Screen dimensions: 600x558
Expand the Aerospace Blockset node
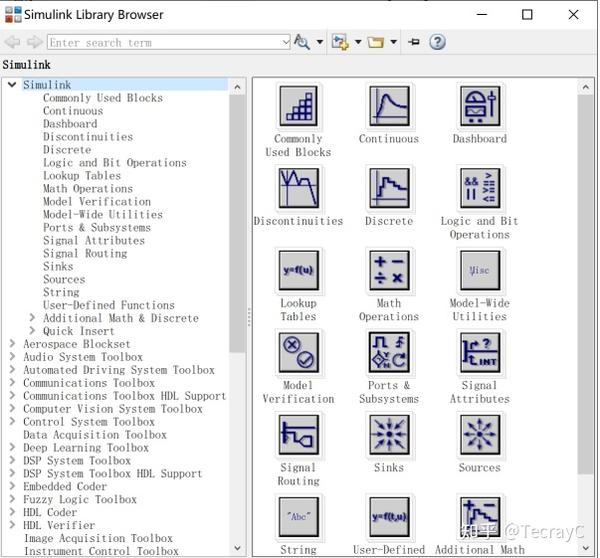click(x=12, y=343)
